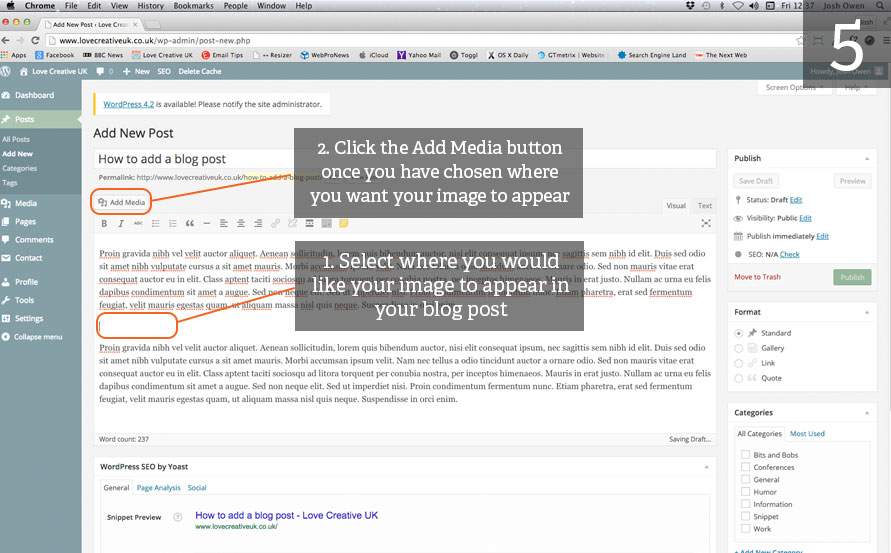Open the Most Used categories tab
The width and height of the screenshot is (891, 553).
coord(807,434)
